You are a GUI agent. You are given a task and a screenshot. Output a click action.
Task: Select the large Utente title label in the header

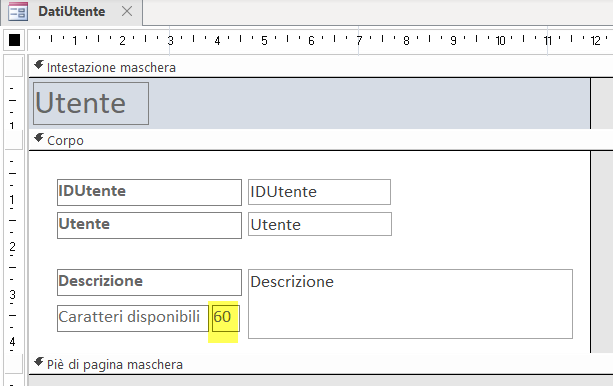(x=91, y=103)
